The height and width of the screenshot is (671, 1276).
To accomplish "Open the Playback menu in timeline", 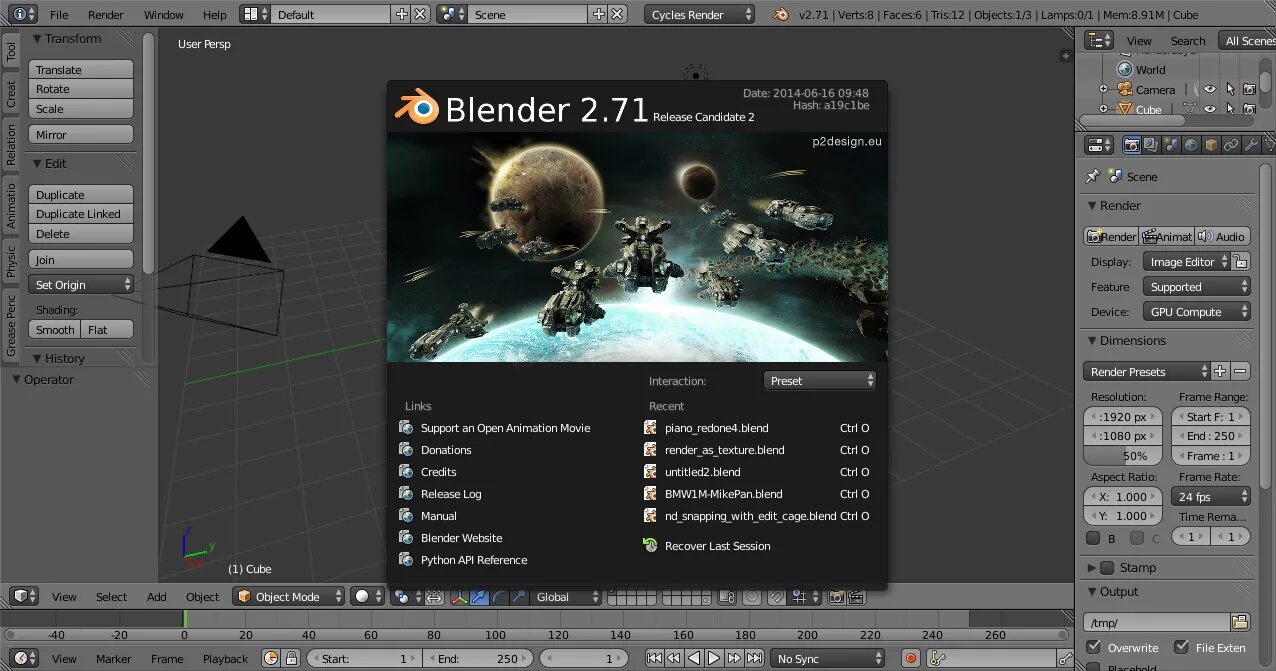I will pyautogui.click(x=225, y=659).
